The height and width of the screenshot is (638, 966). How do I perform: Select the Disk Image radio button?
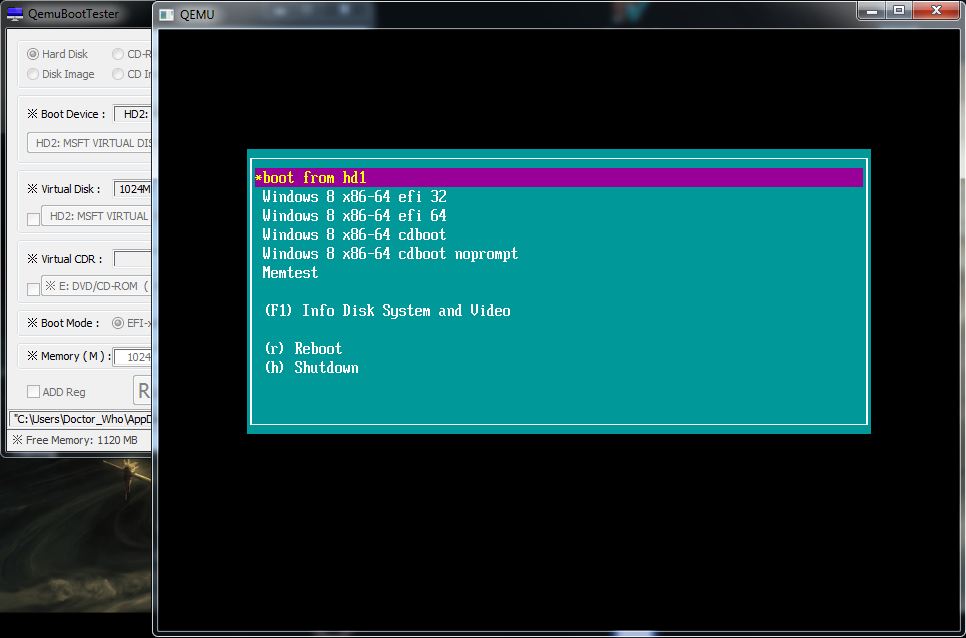point(33,74)
